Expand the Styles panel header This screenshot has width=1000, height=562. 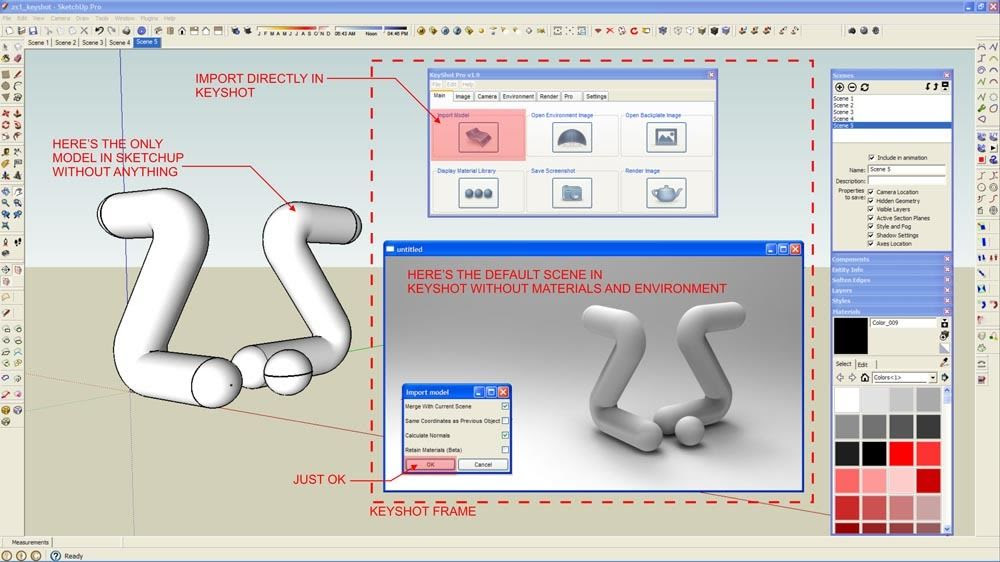pyautogui.click(x=891, y=301)
